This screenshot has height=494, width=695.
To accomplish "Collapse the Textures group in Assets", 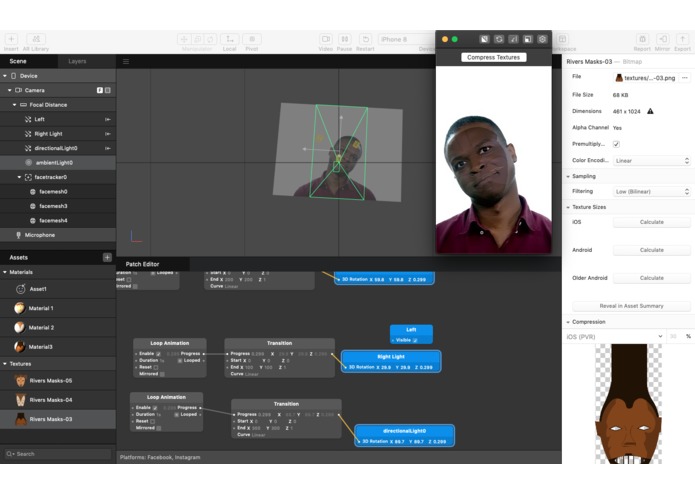I will tap(5, 364).
